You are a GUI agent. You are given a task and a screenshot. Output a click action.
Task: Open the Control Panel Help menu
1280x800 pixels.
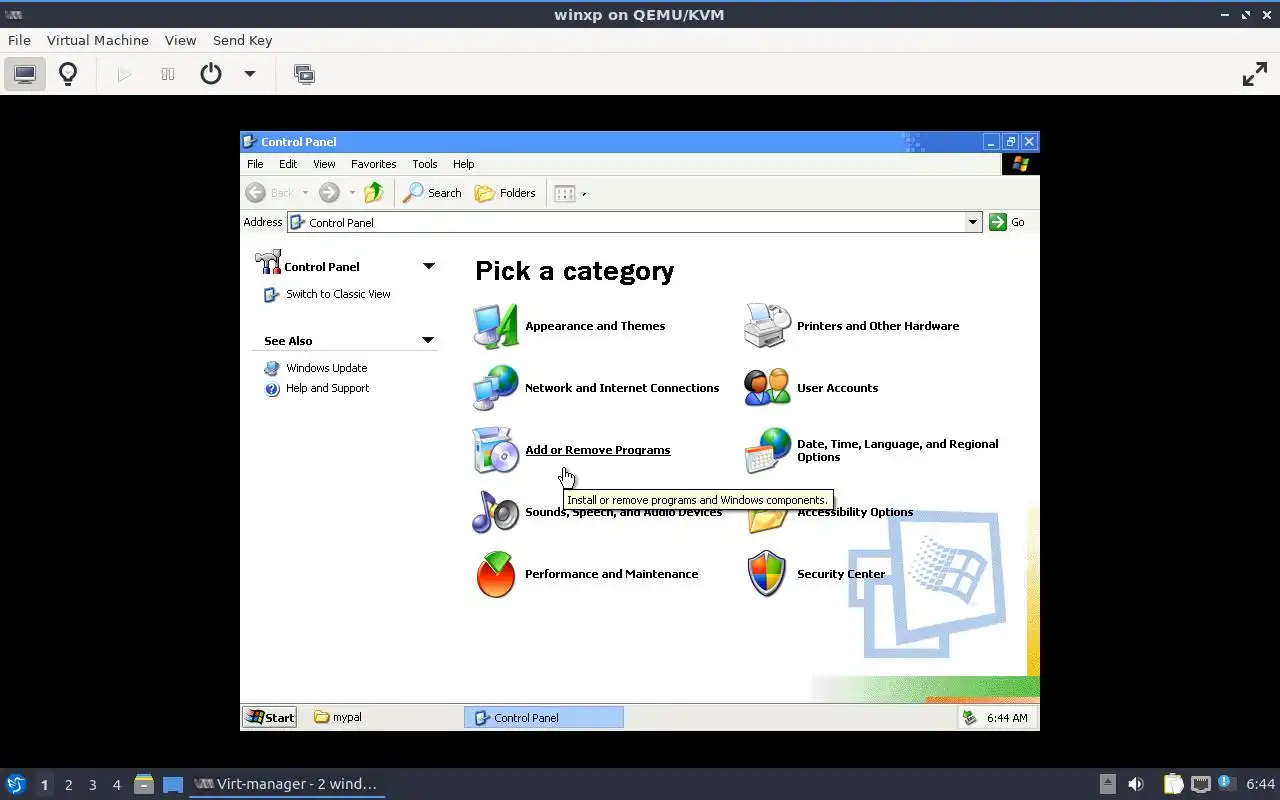pos(463,164)
